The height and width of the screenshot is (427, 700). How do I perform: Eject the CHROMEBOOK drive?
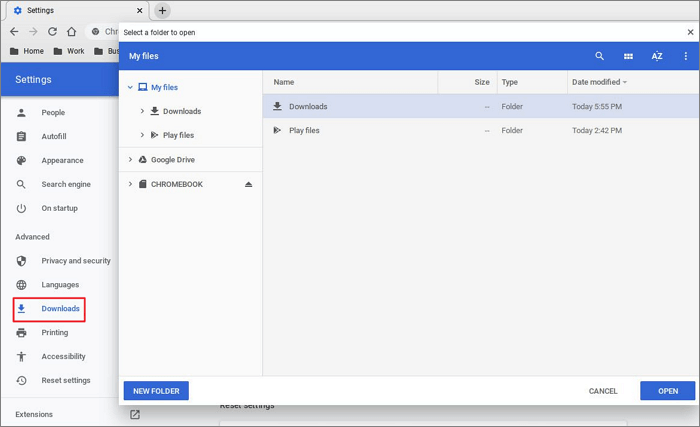pyautogui.click(x=249, y=184)
